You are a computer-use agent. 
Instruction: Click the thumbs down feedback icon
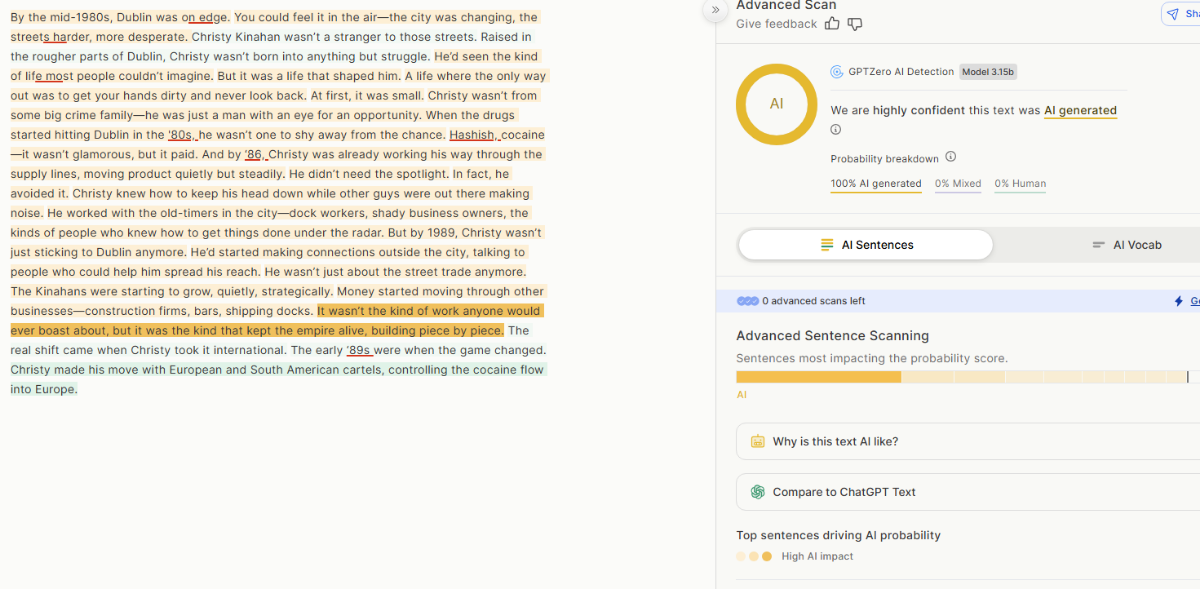(854, 24)
